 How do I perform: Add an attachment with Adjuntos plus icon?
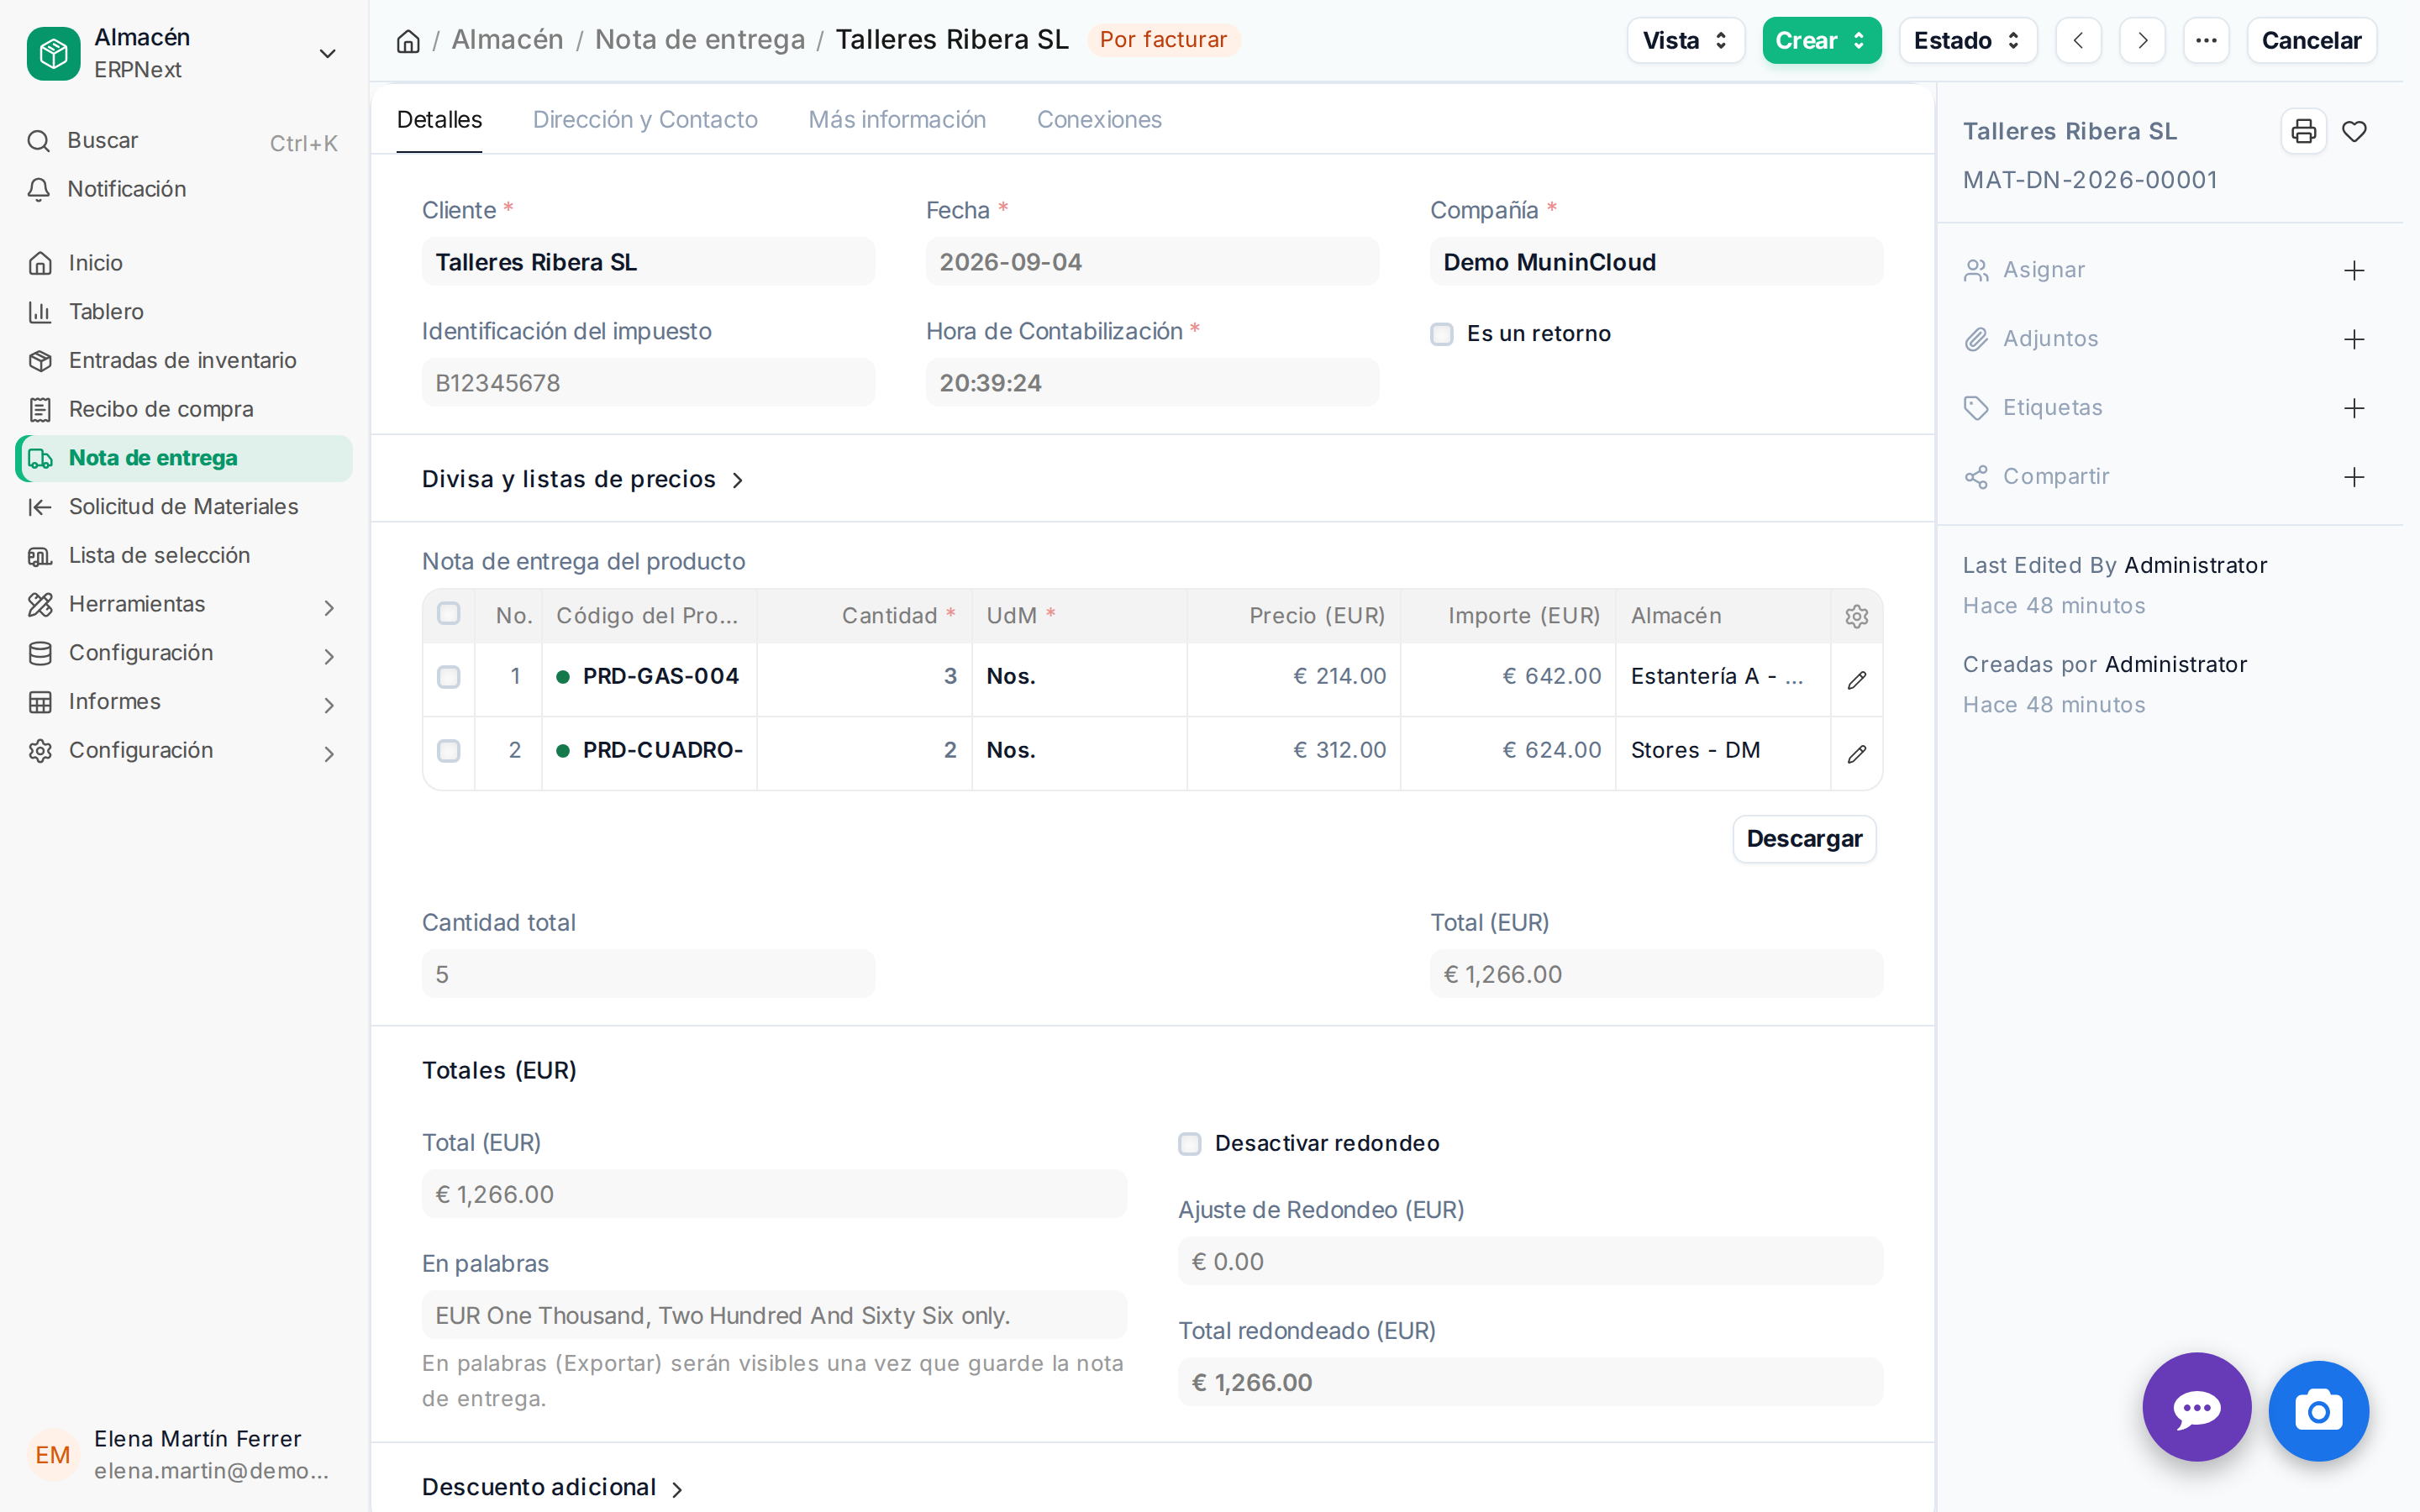[2354, 340]
